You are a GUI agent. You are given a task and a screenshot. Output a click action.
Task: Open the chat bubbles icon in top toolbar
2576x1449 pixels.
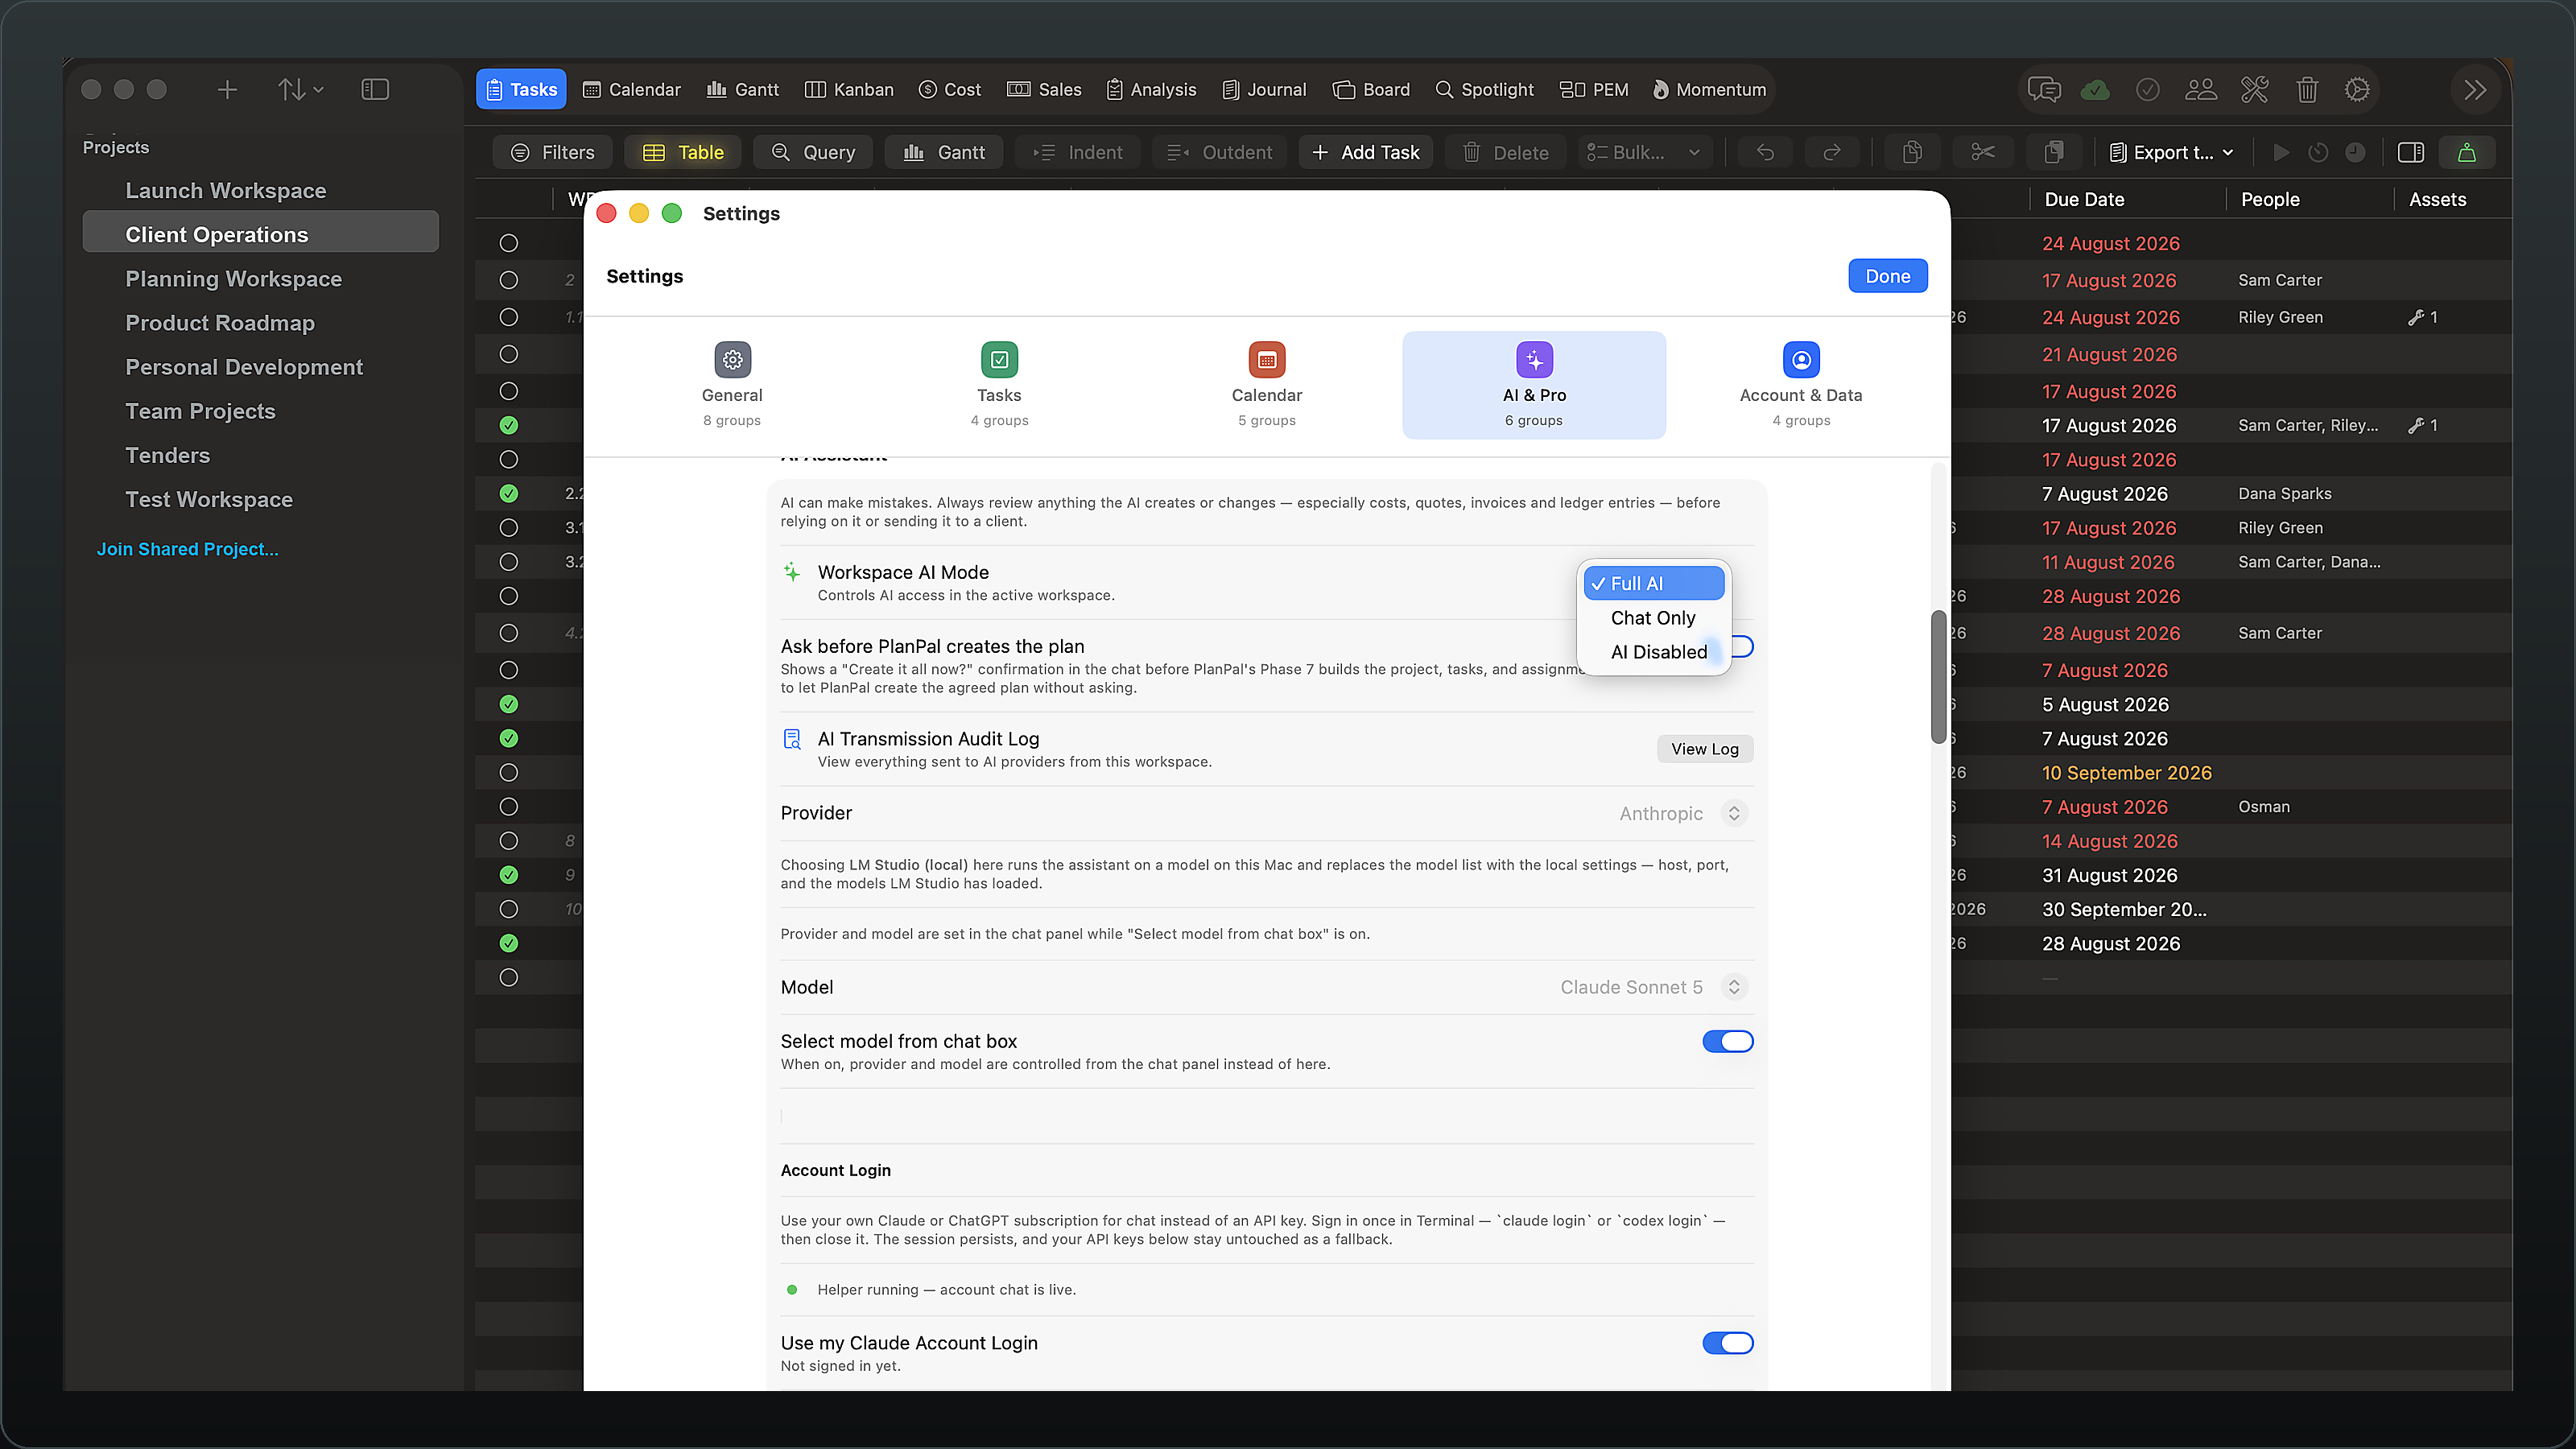tap(2044, 90)
